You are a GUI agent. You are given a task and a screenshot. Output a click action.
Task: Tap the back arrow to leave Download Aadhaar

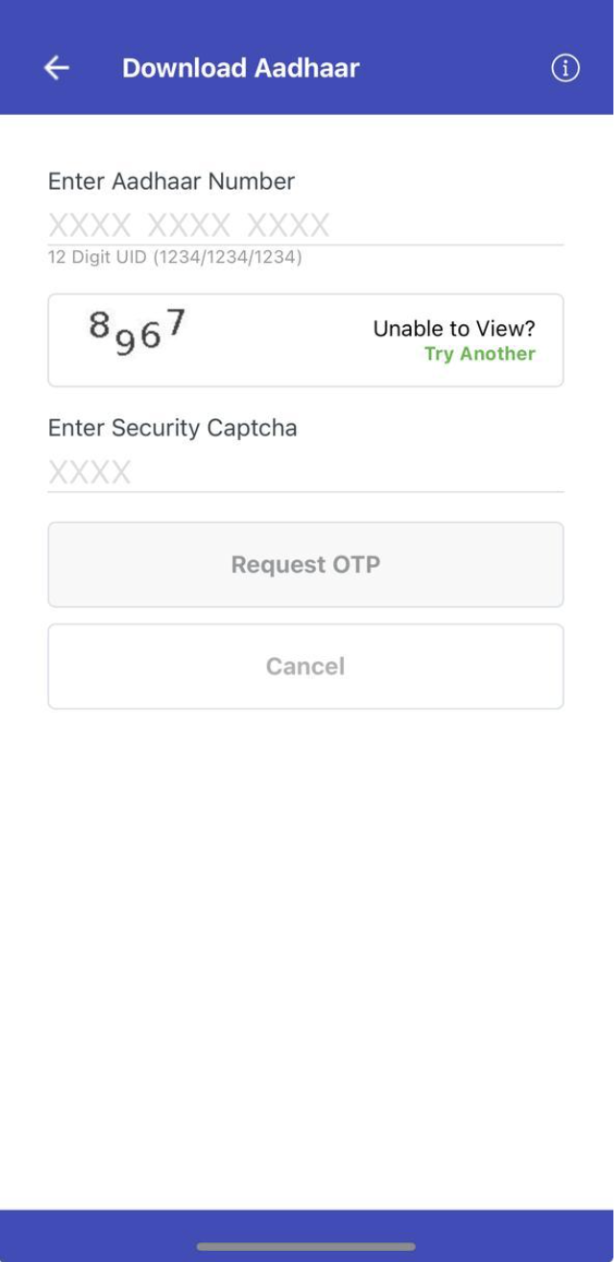coord(55,68)
